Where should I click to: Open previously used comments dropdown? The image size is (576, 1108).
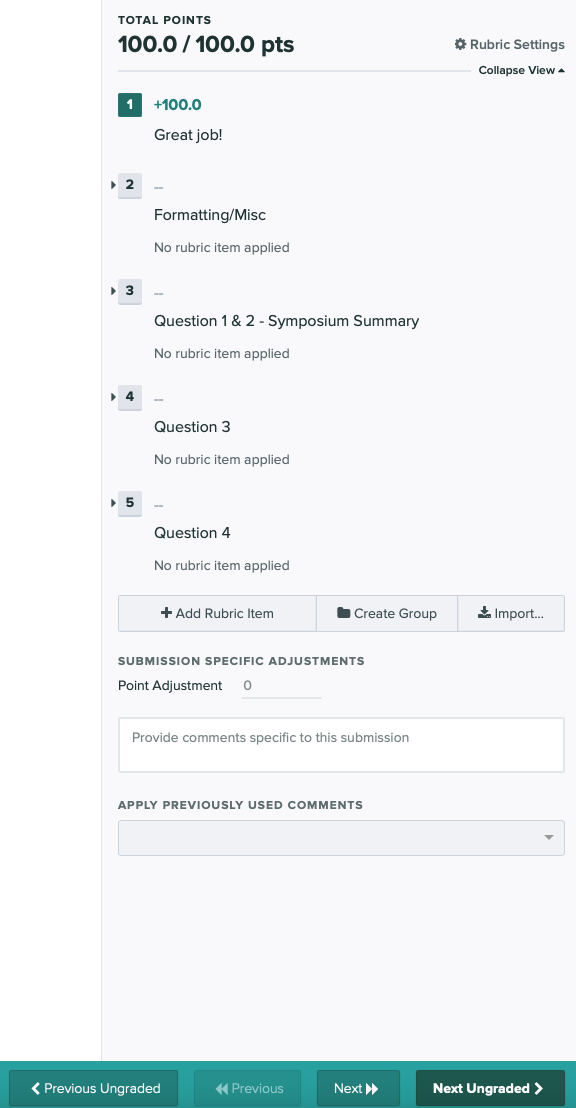(341, 838)
